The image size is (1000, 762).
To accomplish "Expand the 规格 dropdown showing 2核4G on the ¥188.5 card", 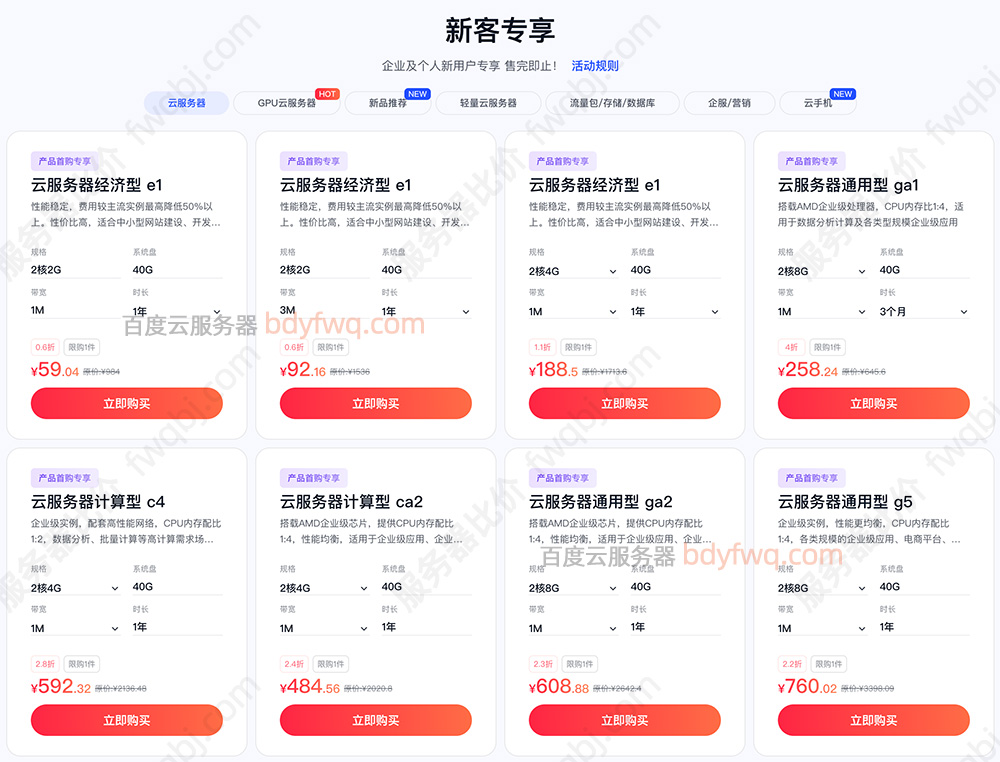I will click(574, 270).
